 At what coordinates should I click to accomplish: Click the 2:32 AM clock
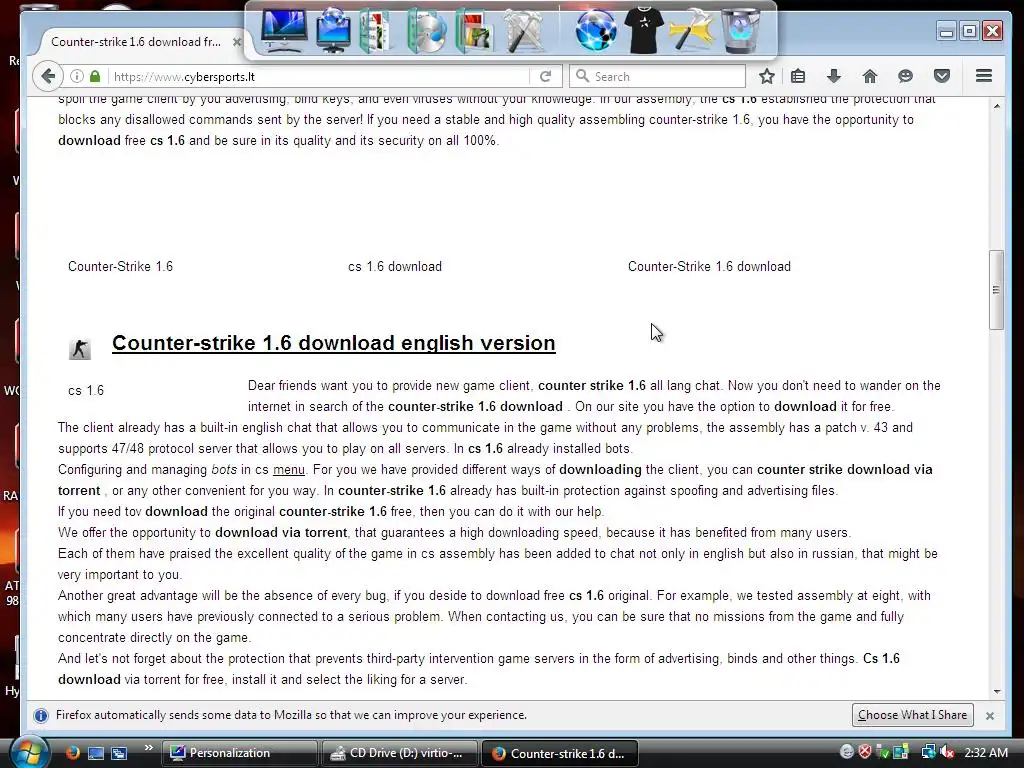pos(986,753)
